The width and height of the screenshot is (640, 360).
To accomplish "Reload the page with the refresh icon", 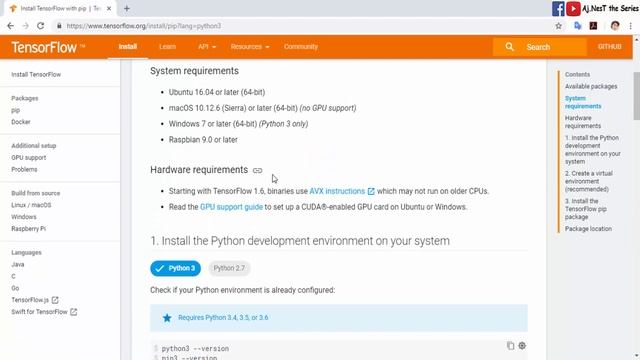I will [x=40, y=26].
